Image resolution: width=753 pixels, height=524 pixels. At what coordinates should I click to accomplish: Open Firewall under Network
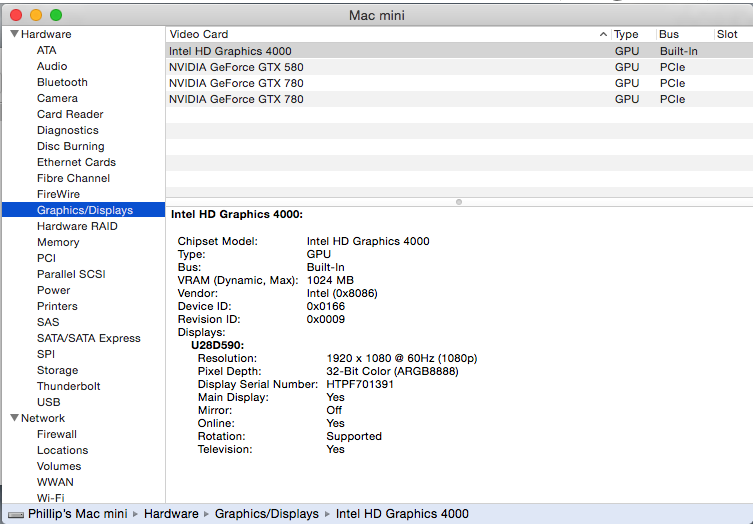point(57,434)
